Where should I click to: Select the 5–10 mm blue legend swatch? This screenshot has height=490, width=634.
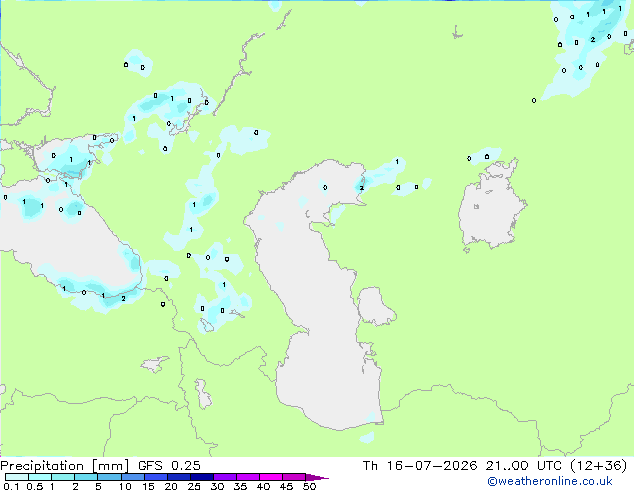[x=109, y=477]
